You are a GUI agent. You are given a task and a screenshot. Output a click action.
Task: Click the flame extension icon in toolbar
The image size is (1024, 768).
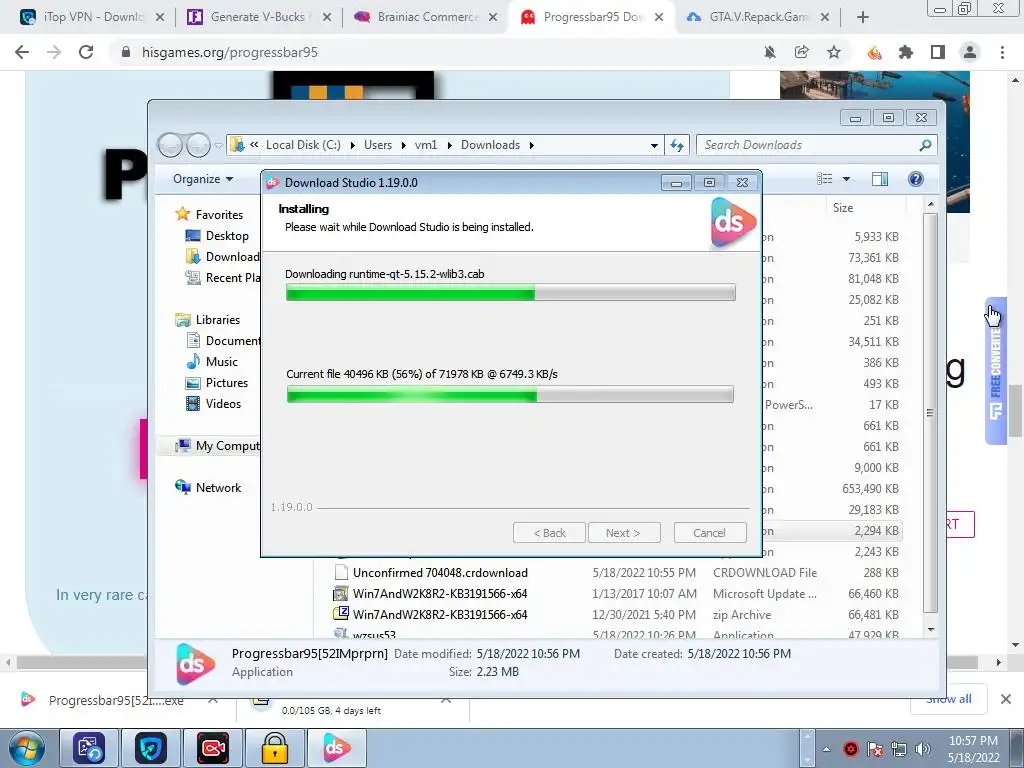pos(874,52)
